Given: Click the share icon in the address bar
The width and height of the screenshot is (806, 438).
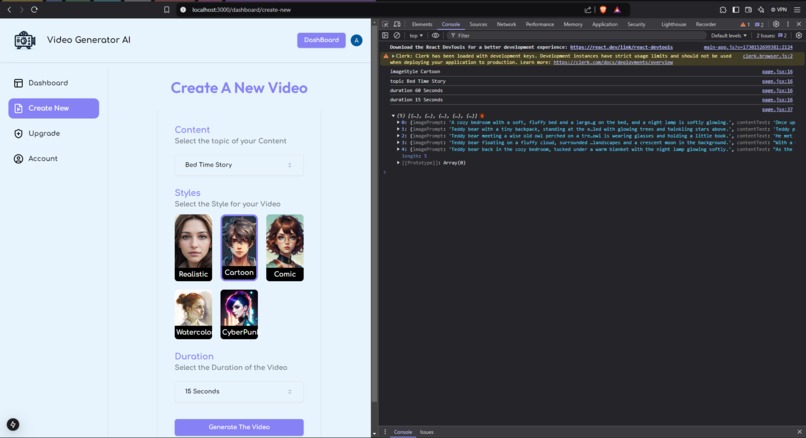Looking at the screenshot, I should [x=588, y=9].
